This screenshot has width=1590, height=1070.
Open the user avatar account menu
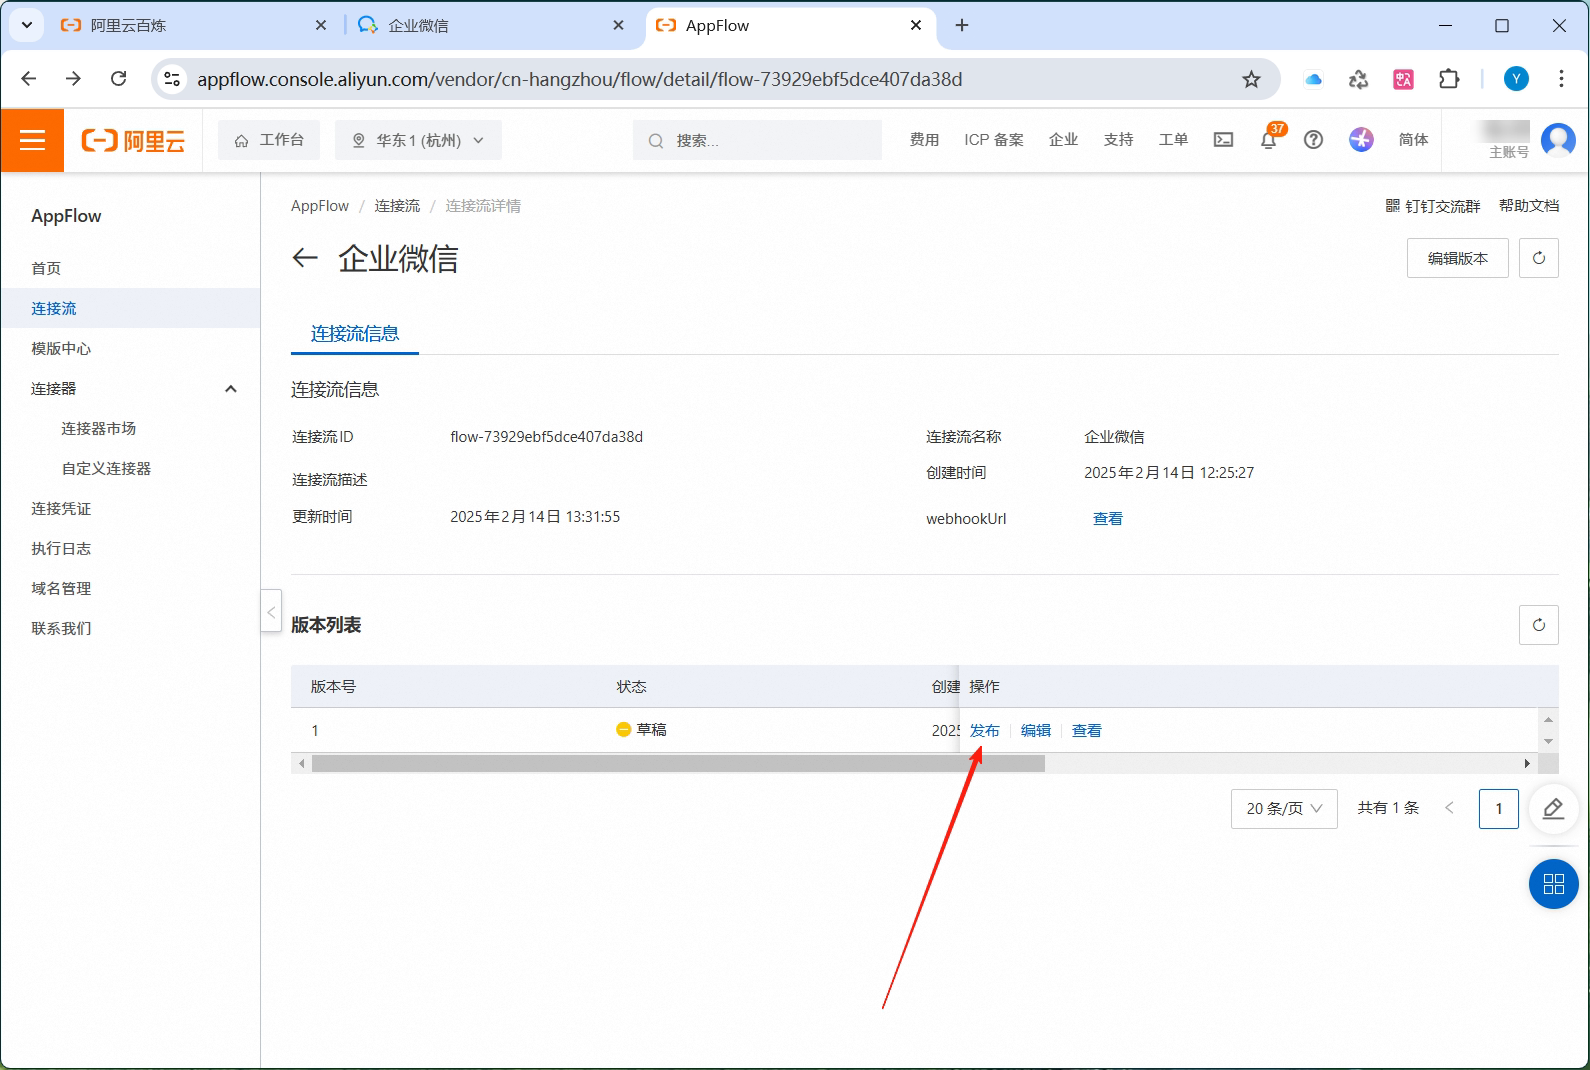click(x=1558, y=140)
